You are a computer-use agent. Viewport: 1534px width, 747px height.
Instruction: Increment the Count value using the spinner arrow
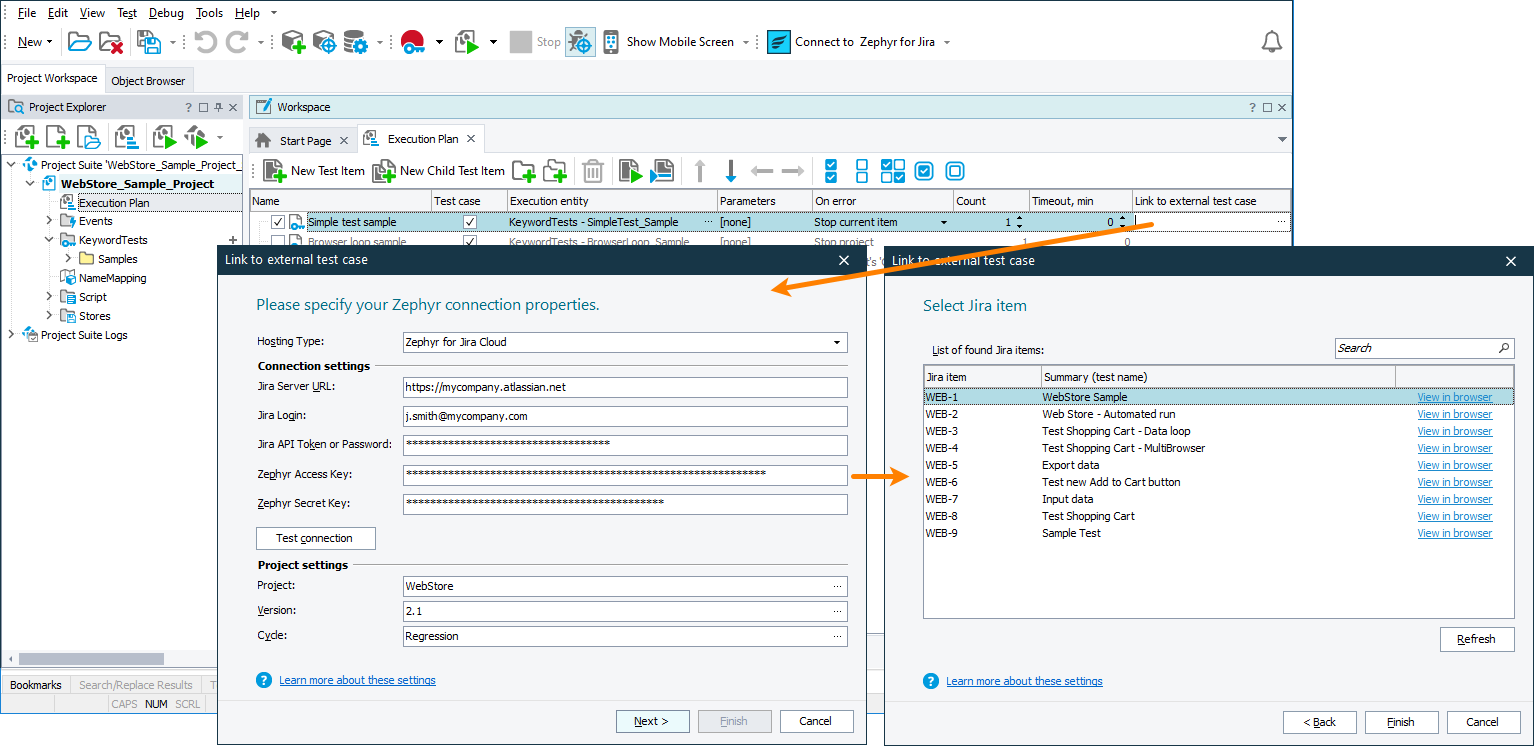pos(1022,217)
